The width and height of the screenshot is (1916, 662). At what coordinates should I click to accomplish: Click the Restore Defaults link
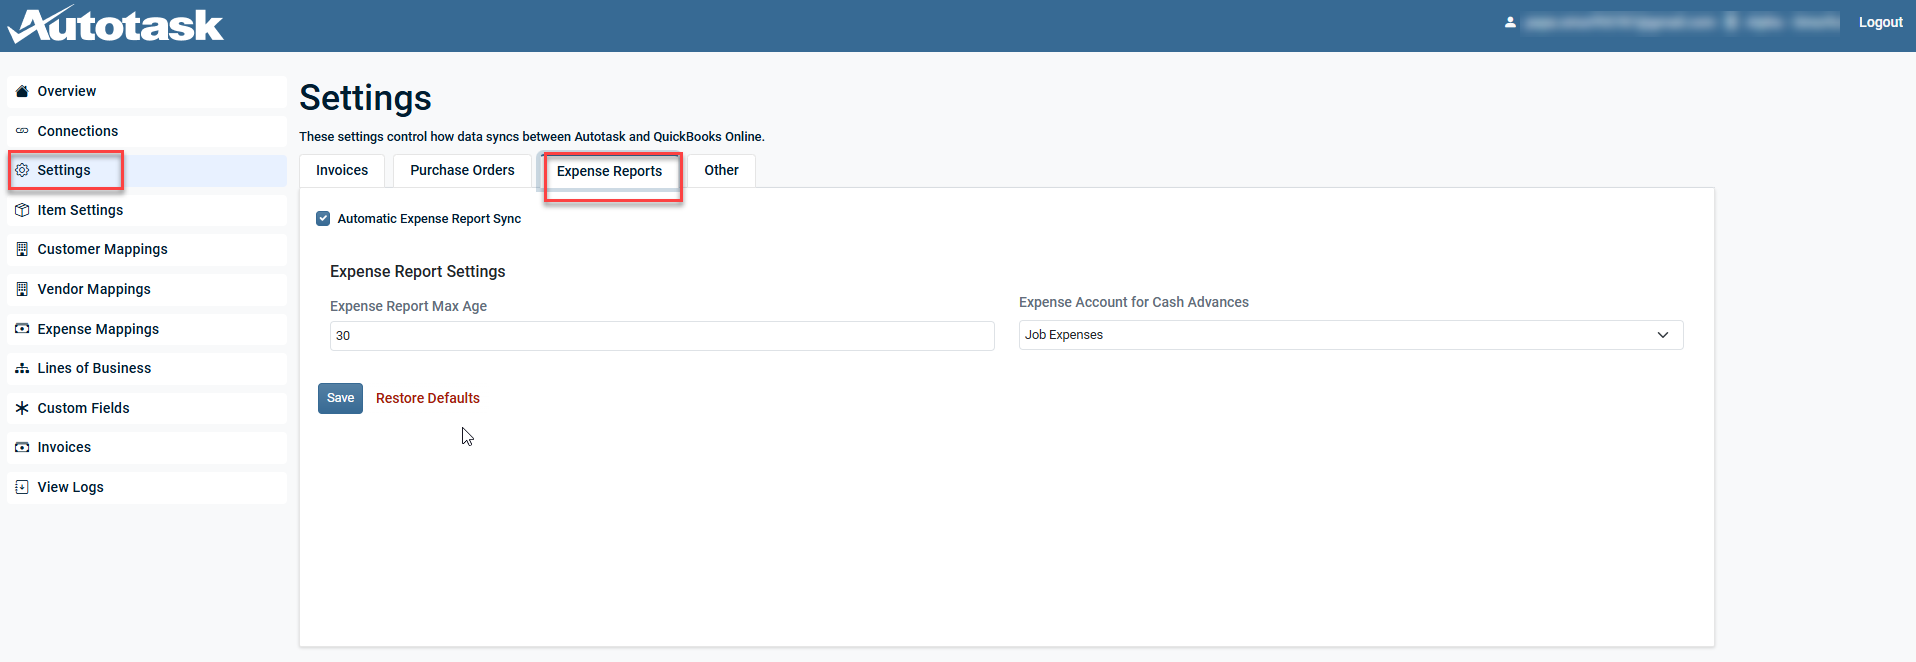coord(428,398)
